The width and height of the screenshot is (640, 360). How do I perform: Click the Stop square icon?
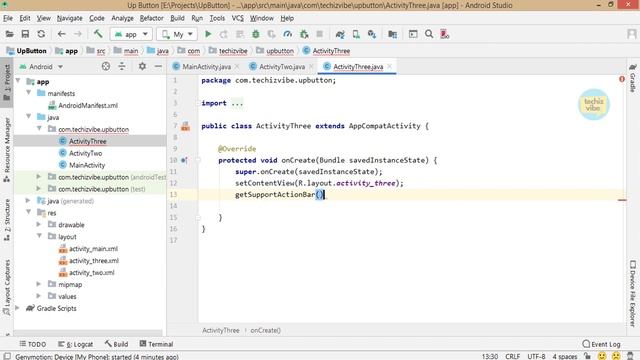coord(320,34)
